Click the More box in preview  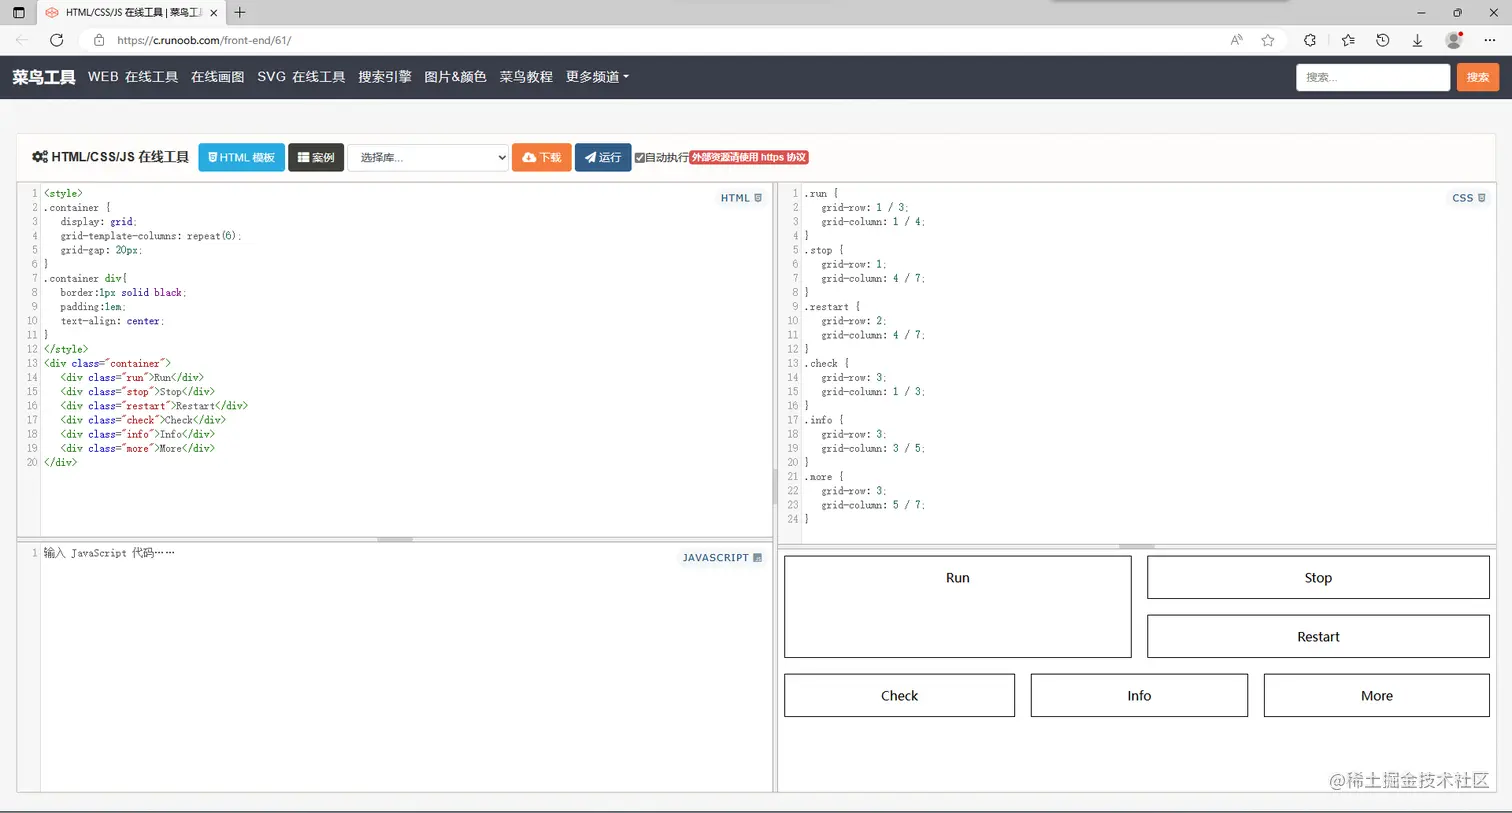(x=1377, y=696)
